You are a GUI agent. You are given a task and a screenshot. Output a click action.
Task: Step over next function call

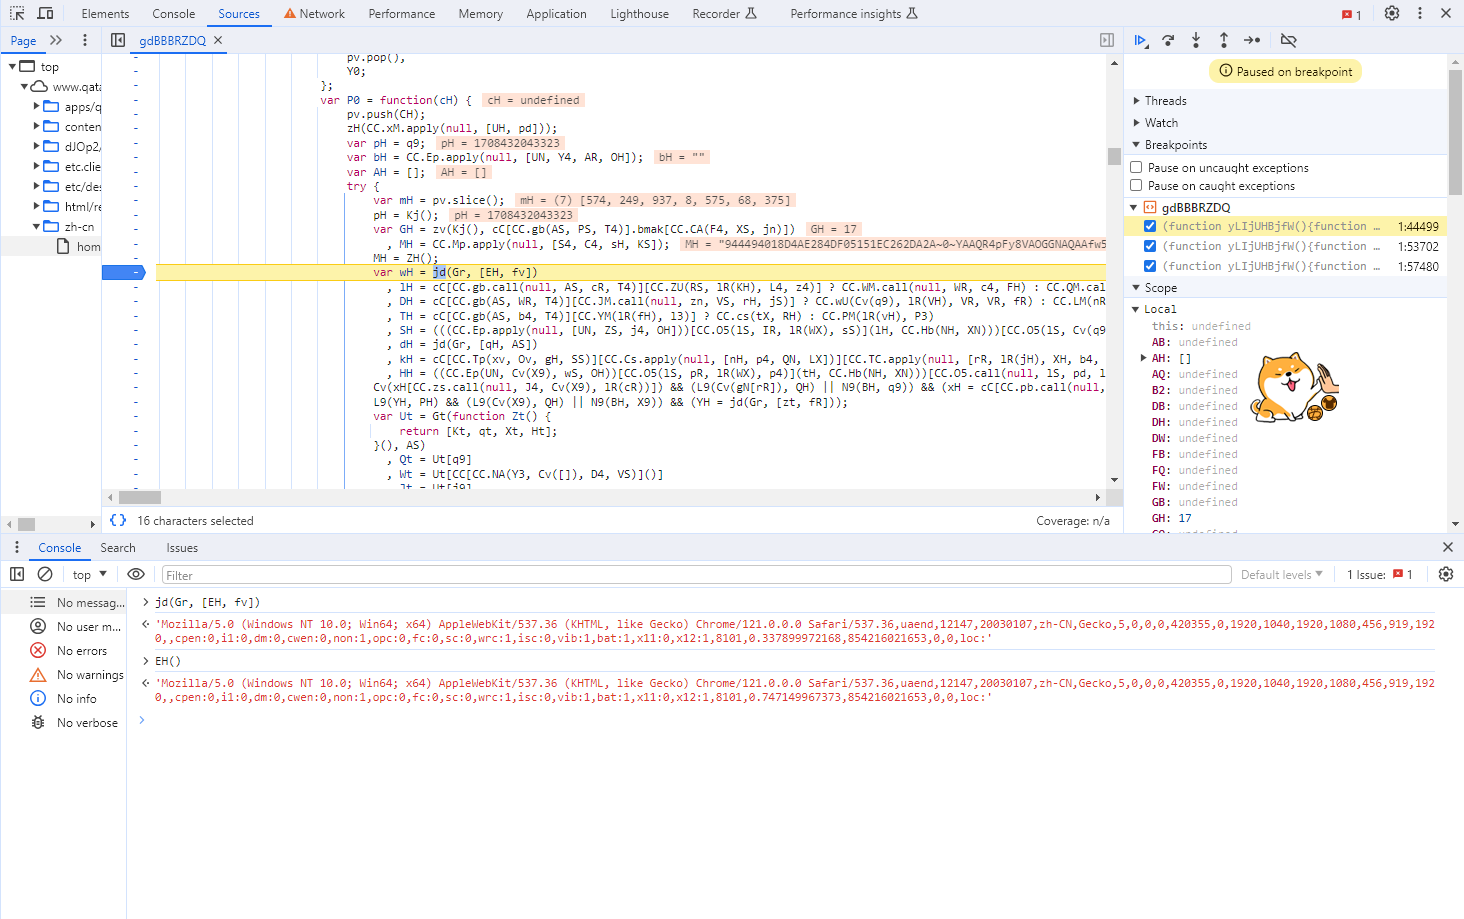tap(1168, 40)
